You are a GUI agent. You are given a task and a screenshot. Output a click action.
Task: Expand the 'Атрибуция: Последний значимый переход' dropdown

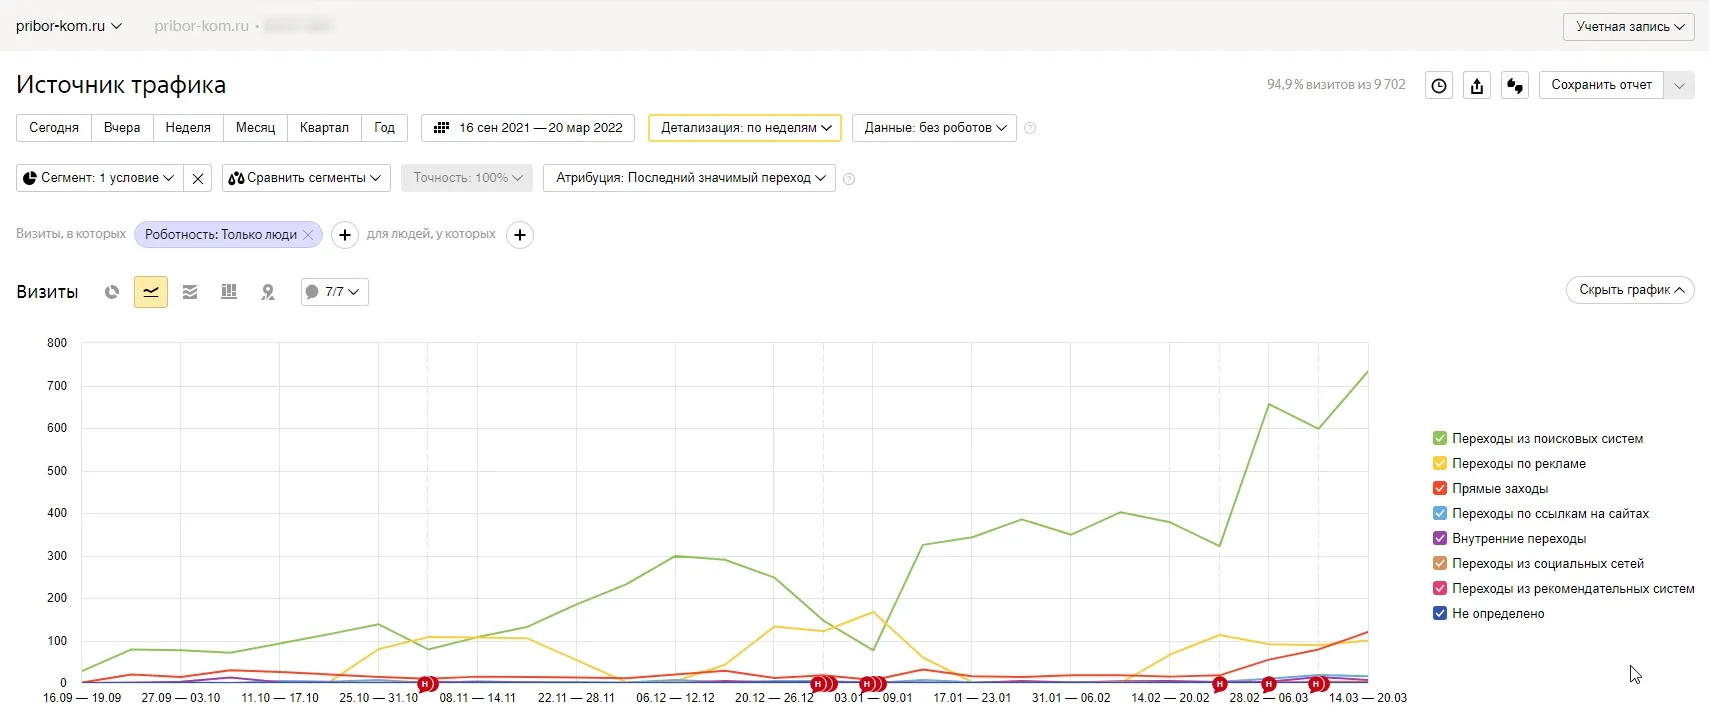(689, 178)
